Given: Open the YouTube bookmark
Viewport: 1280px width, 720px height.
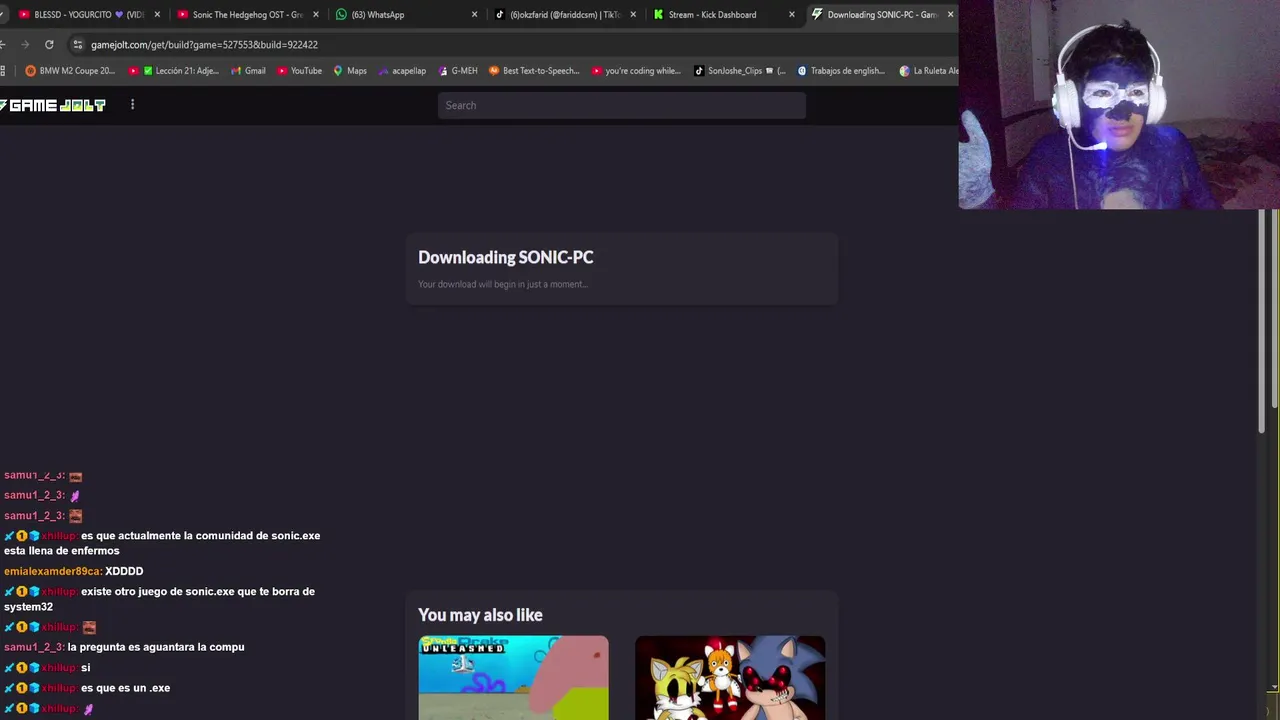Looking at the screenshot, I should (299, 71).
